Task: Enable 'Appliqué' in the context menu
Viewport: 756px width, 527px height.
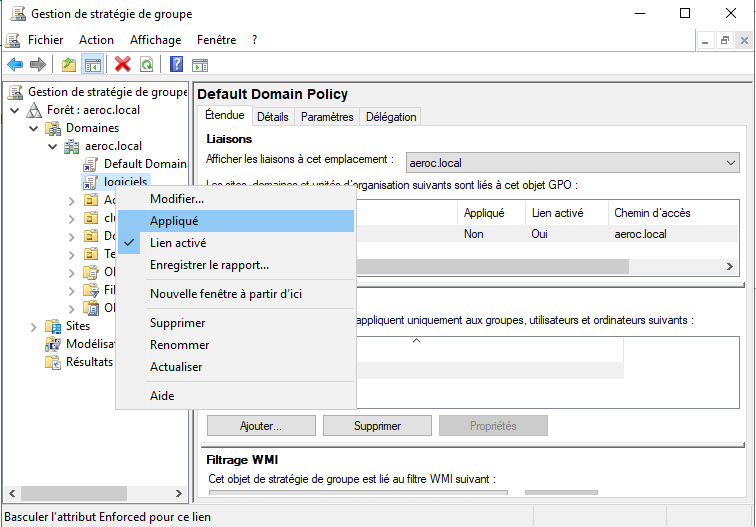Action: [x=174, y=221]
